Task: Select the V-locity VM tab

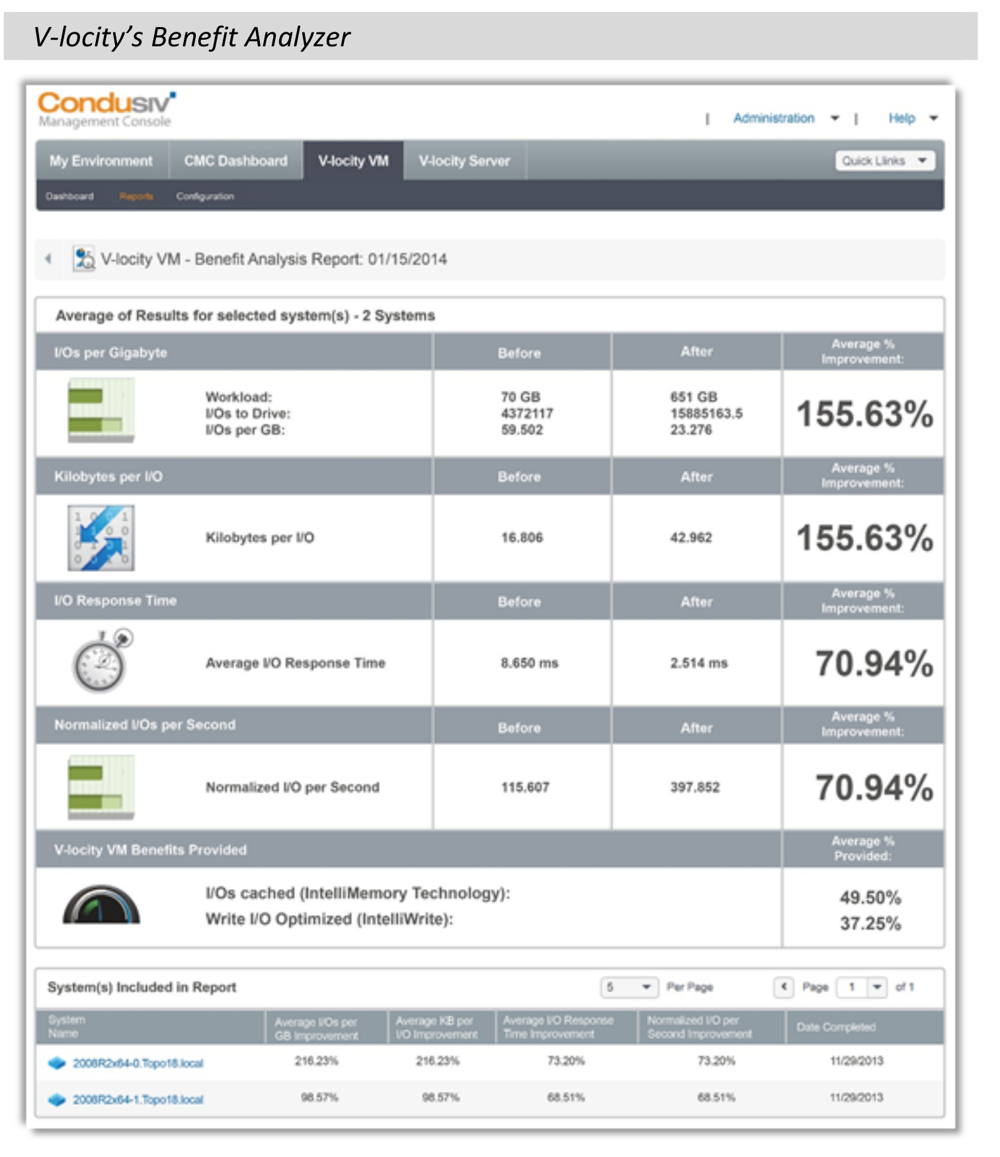Action: 354,161
